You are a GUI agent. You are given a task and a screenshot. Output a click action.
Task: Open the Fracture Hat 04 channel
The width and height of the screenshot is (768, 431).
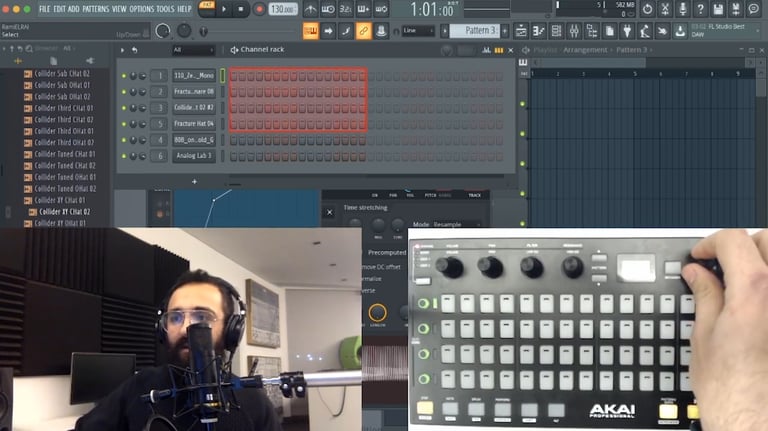point(194,124)
